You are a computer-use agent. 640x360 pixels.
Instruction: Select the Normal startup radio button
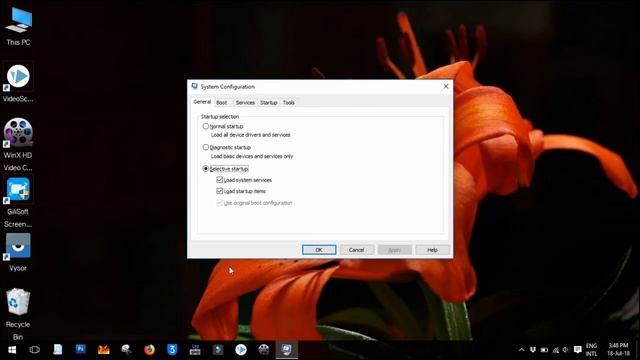(x=206, y=126)
